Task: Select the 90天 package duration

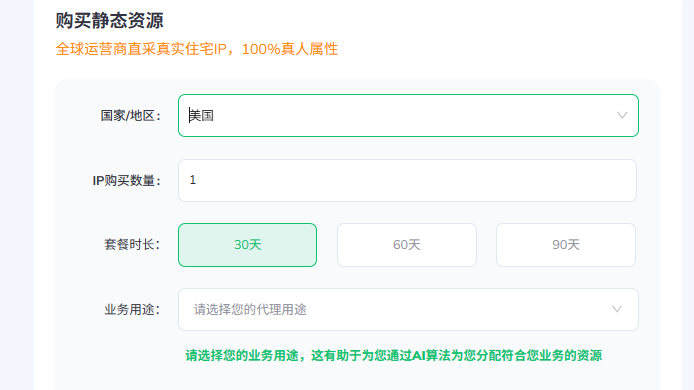Action: 566,245
